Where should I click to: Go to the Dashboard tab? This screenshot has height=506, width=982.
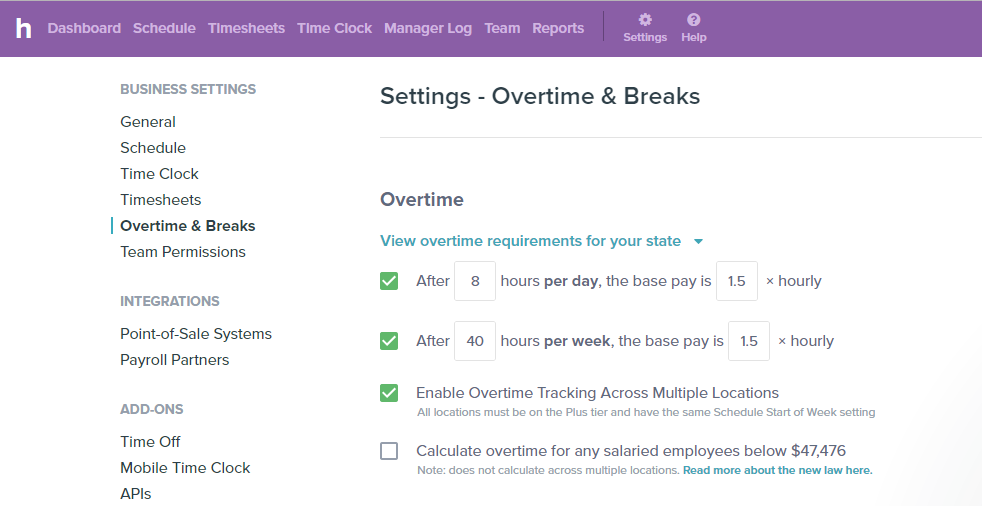point(84,28)
